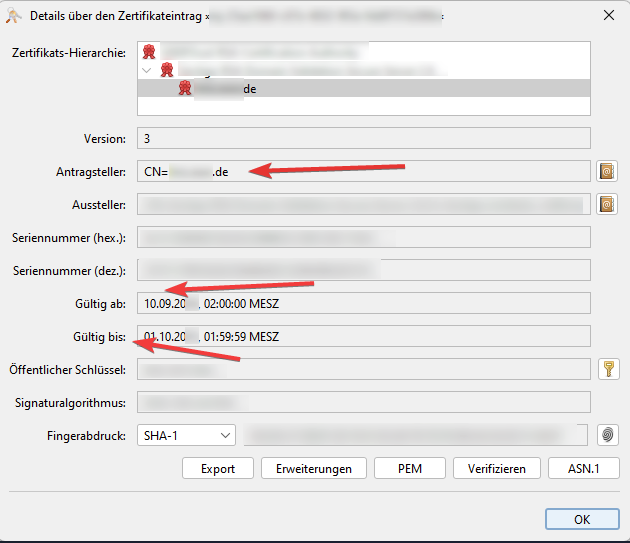Click the Gültig bis date field

(x=362, y=336)
